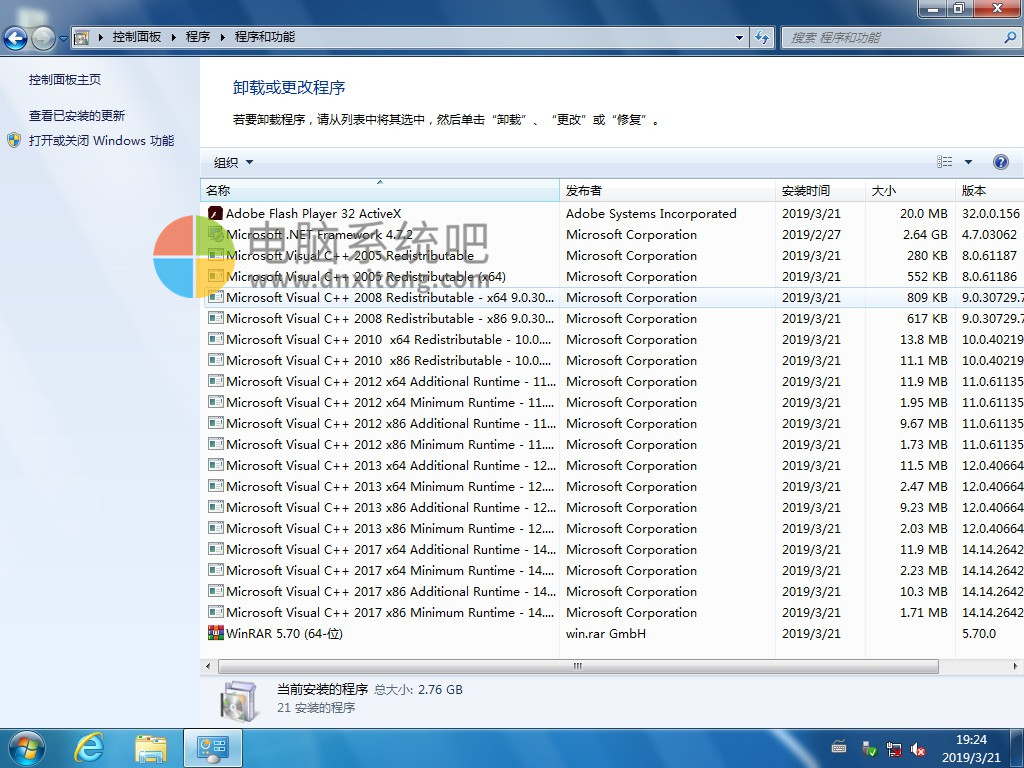This screenshot has height=768, width=1024.
Task: Click icon of 2012 x86 Minimum Runtime
Action: click(215, 443)
